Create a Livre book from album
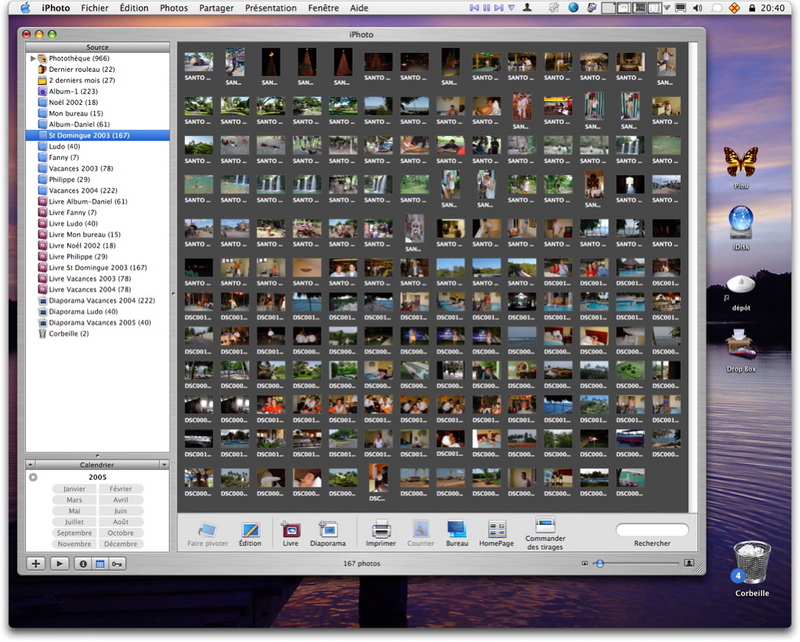 [290, 530]
